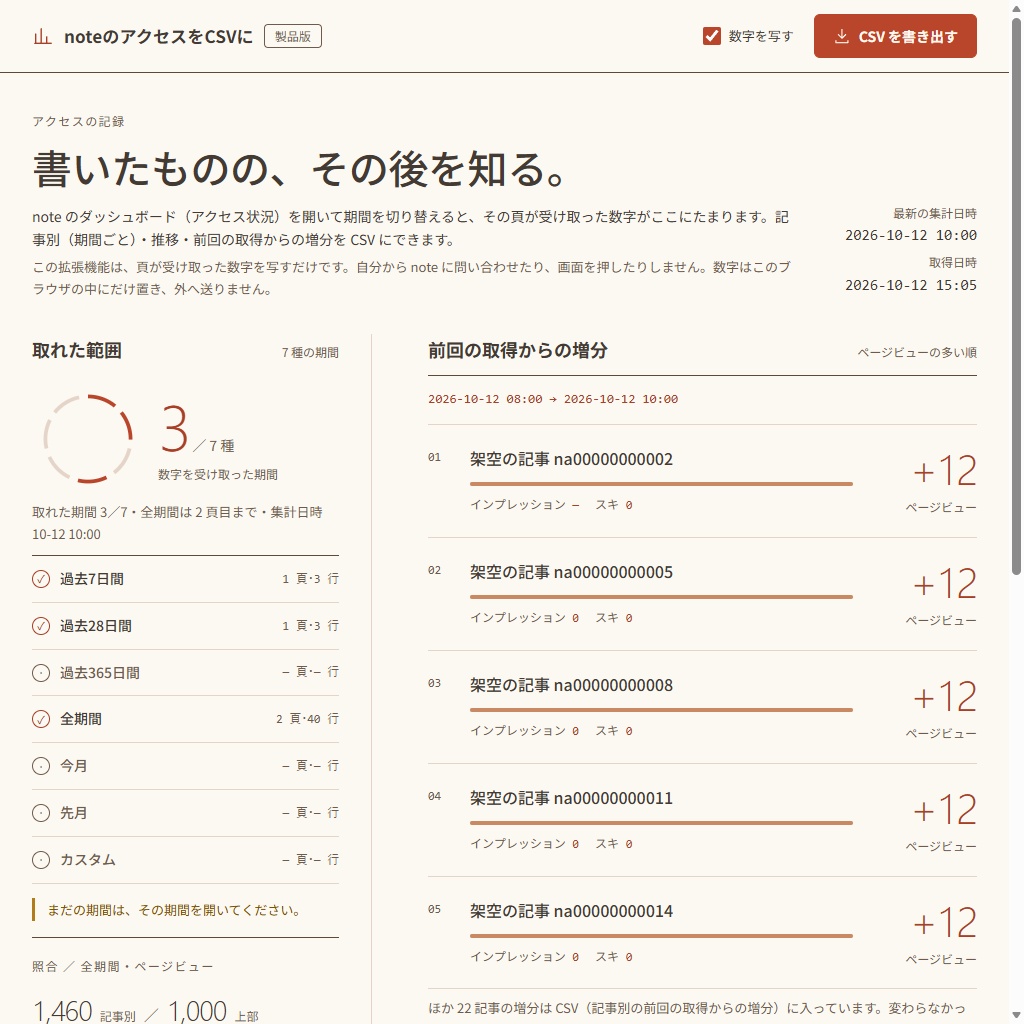Image resolution: width=1024 pixels, height=1024 pixels.
Task: Click check circle icon beside 過去28日間
Action: 41,626
